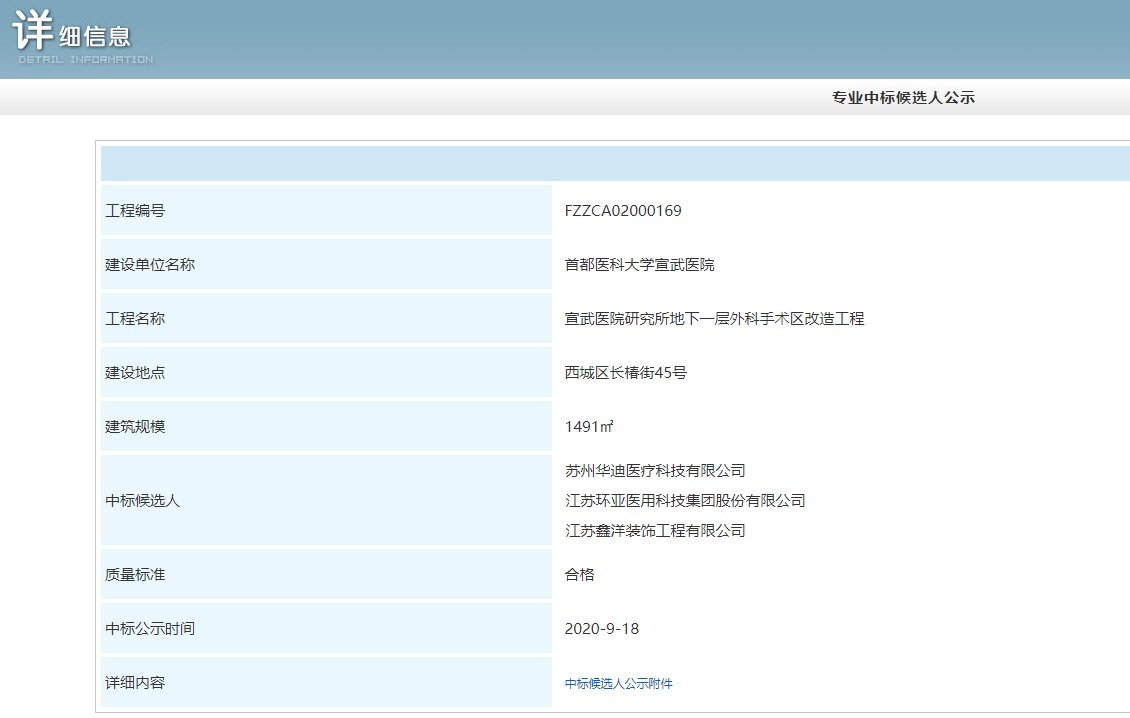The height and width of the screenshot is (718, 1130).
Task: Click the 详细信息 page header logo
Action: click(x=82, y=37)
